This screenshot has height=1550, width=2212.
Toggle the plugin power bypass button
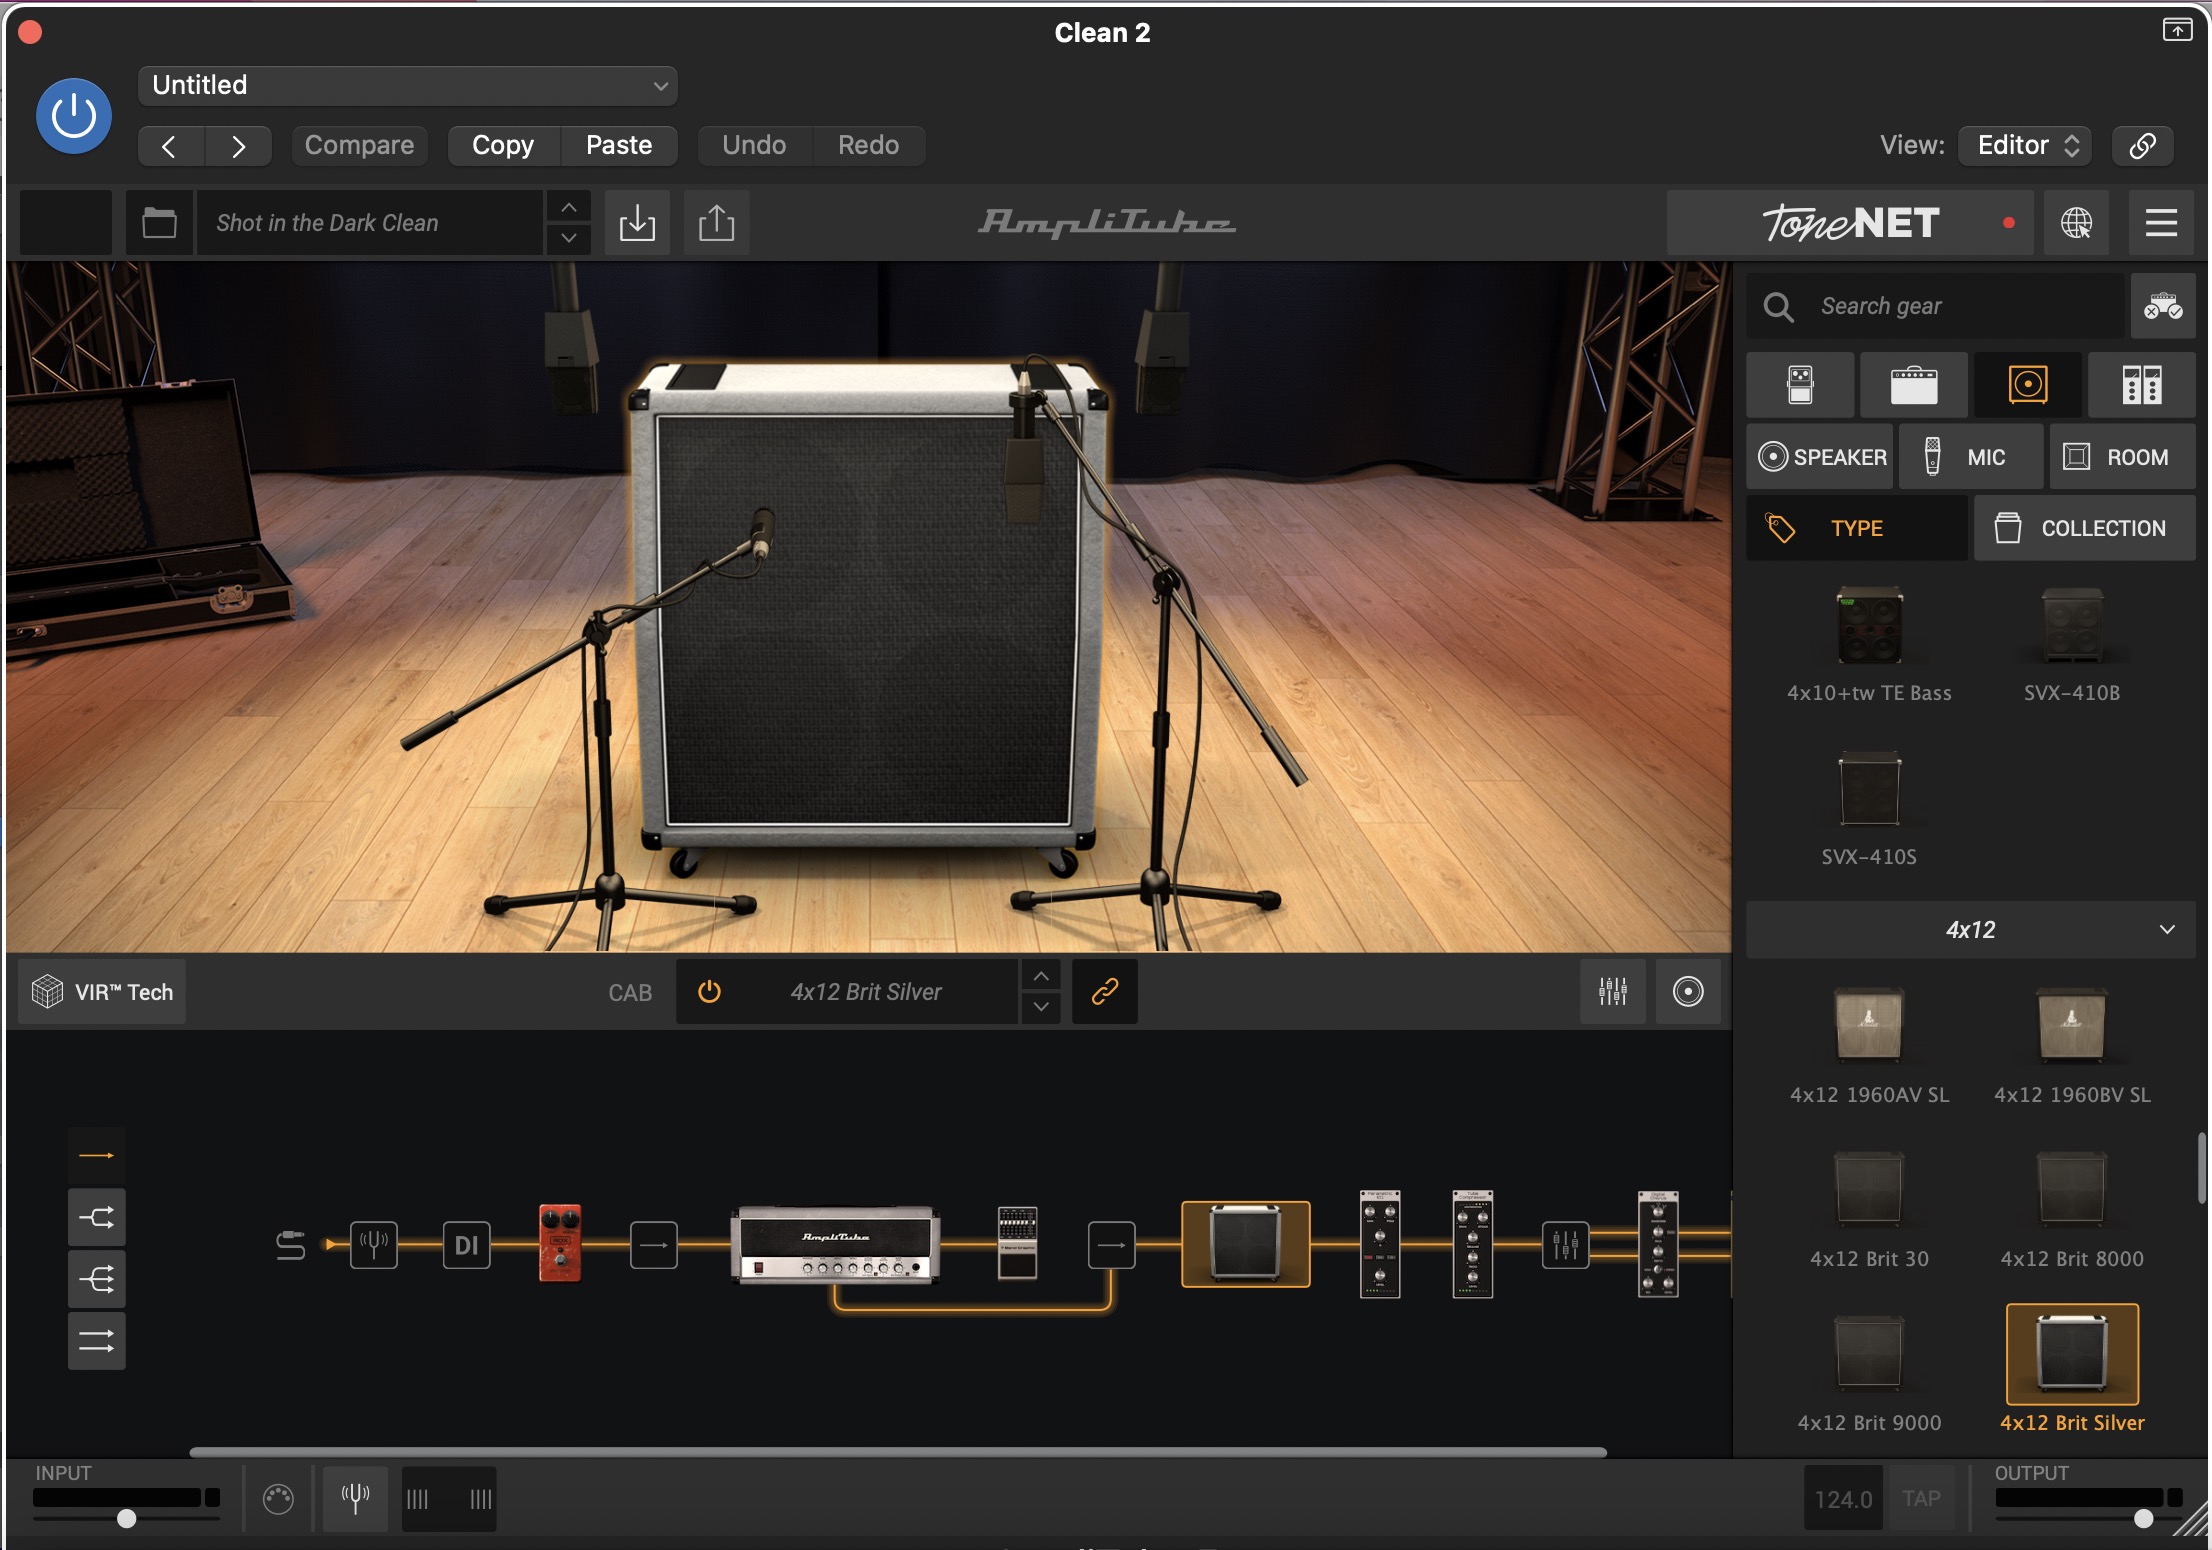(x=74, y=116)
